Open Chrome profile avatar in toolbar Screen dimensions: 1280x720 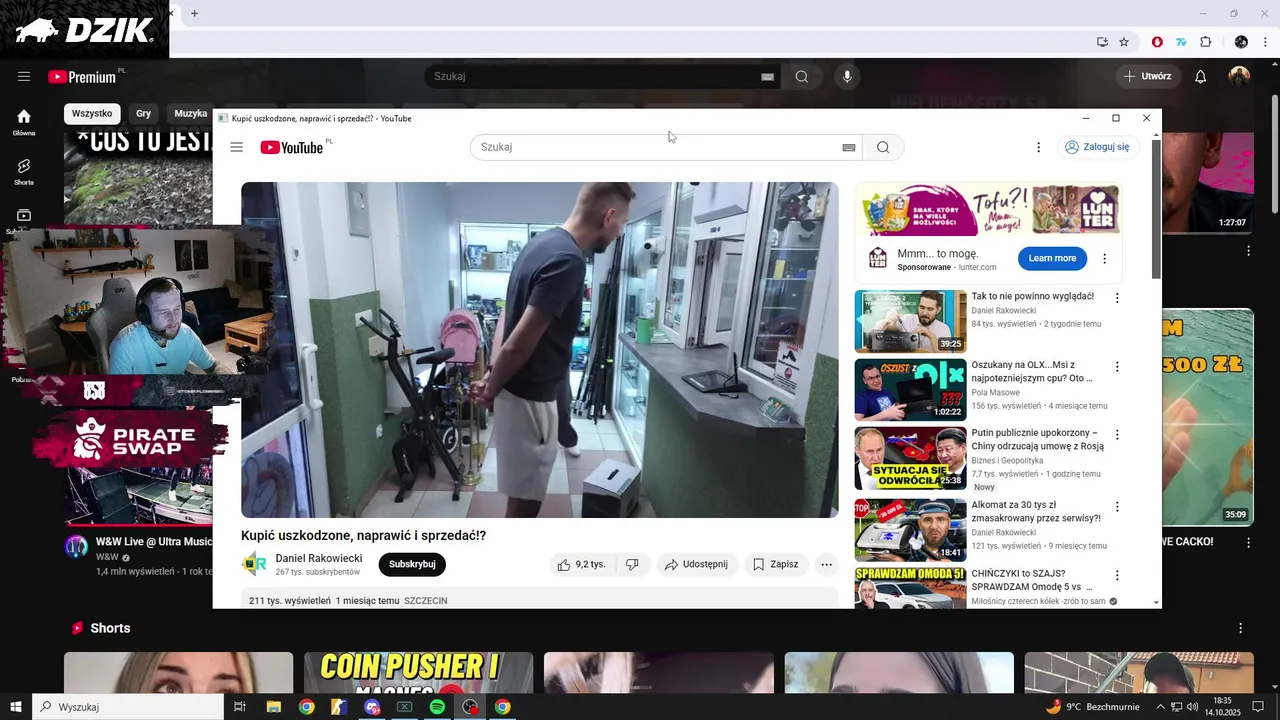coord(1241,42)
